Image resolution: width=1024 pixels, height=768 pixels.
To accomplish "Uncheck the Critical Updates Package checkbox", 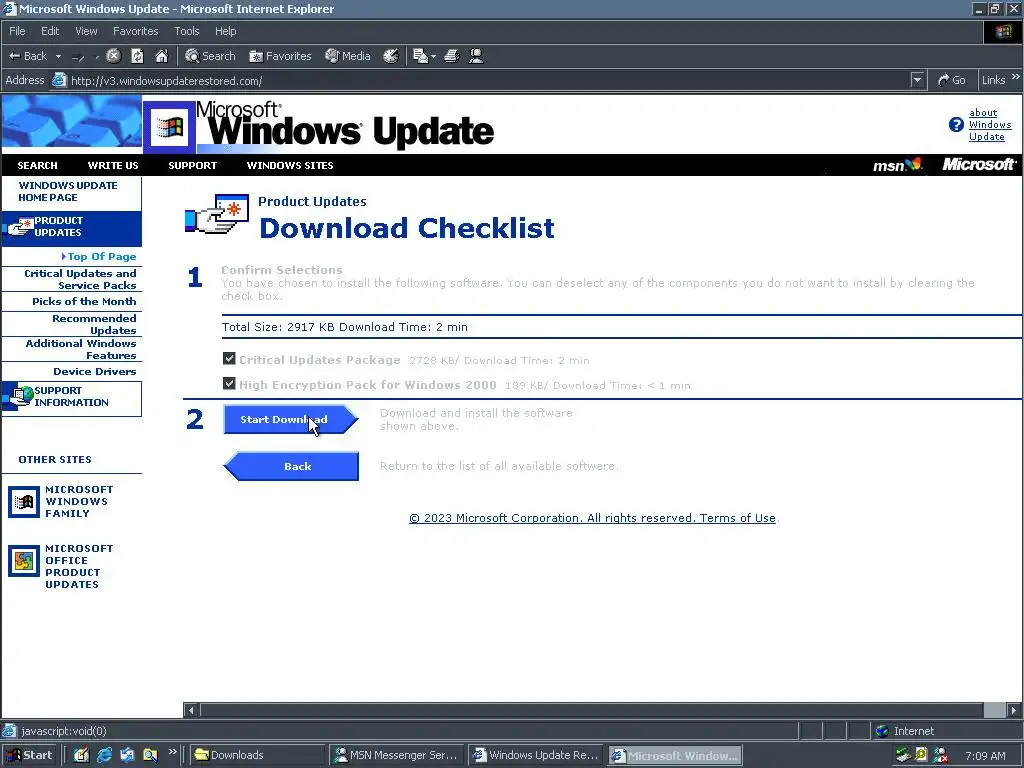I will [x=229, y=359].
